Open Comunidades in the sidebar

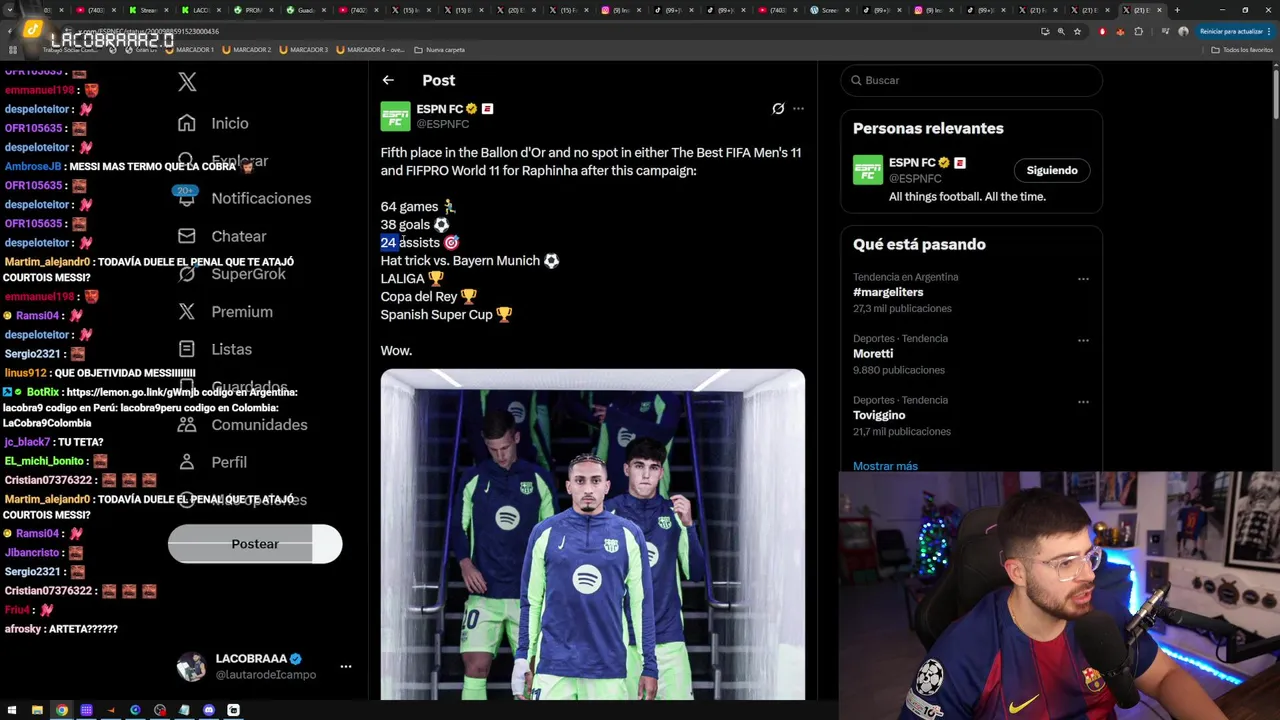[259, 425]
